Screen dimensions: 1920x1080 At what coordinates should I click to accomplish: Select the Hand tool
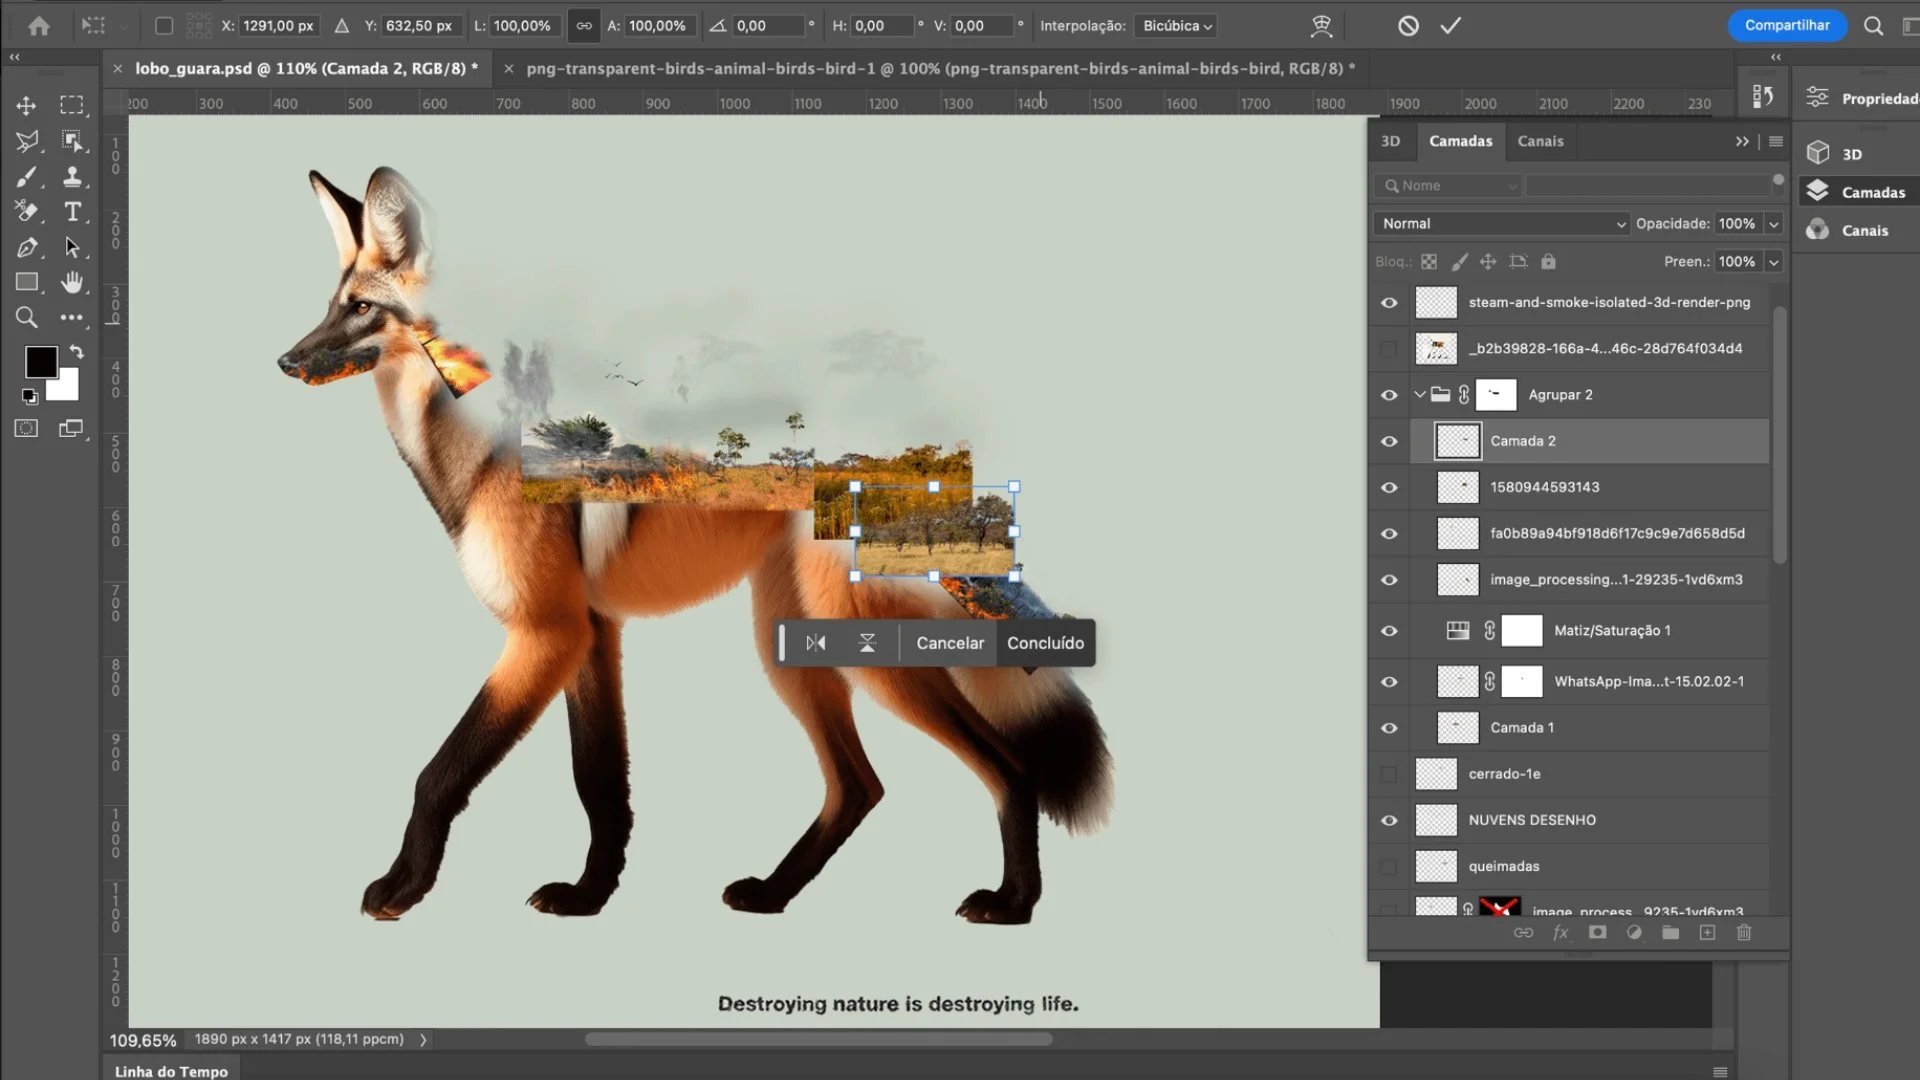pos(72,283)
